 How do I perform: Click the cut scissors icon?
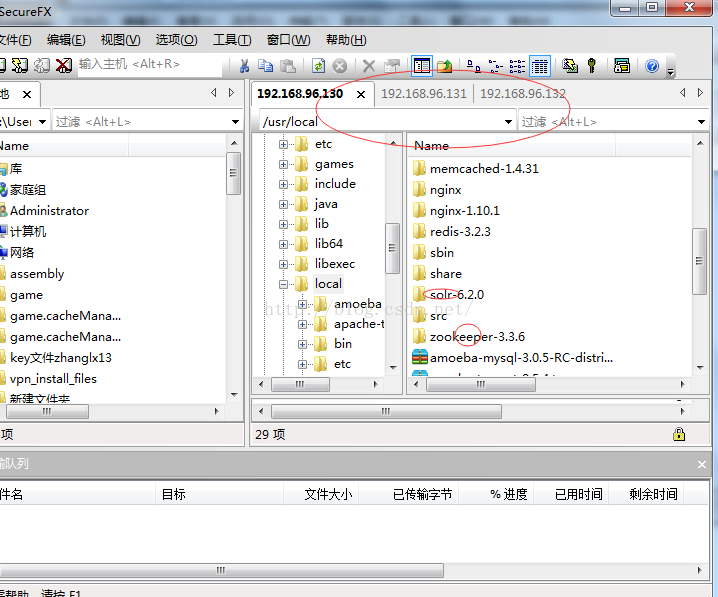245,66
